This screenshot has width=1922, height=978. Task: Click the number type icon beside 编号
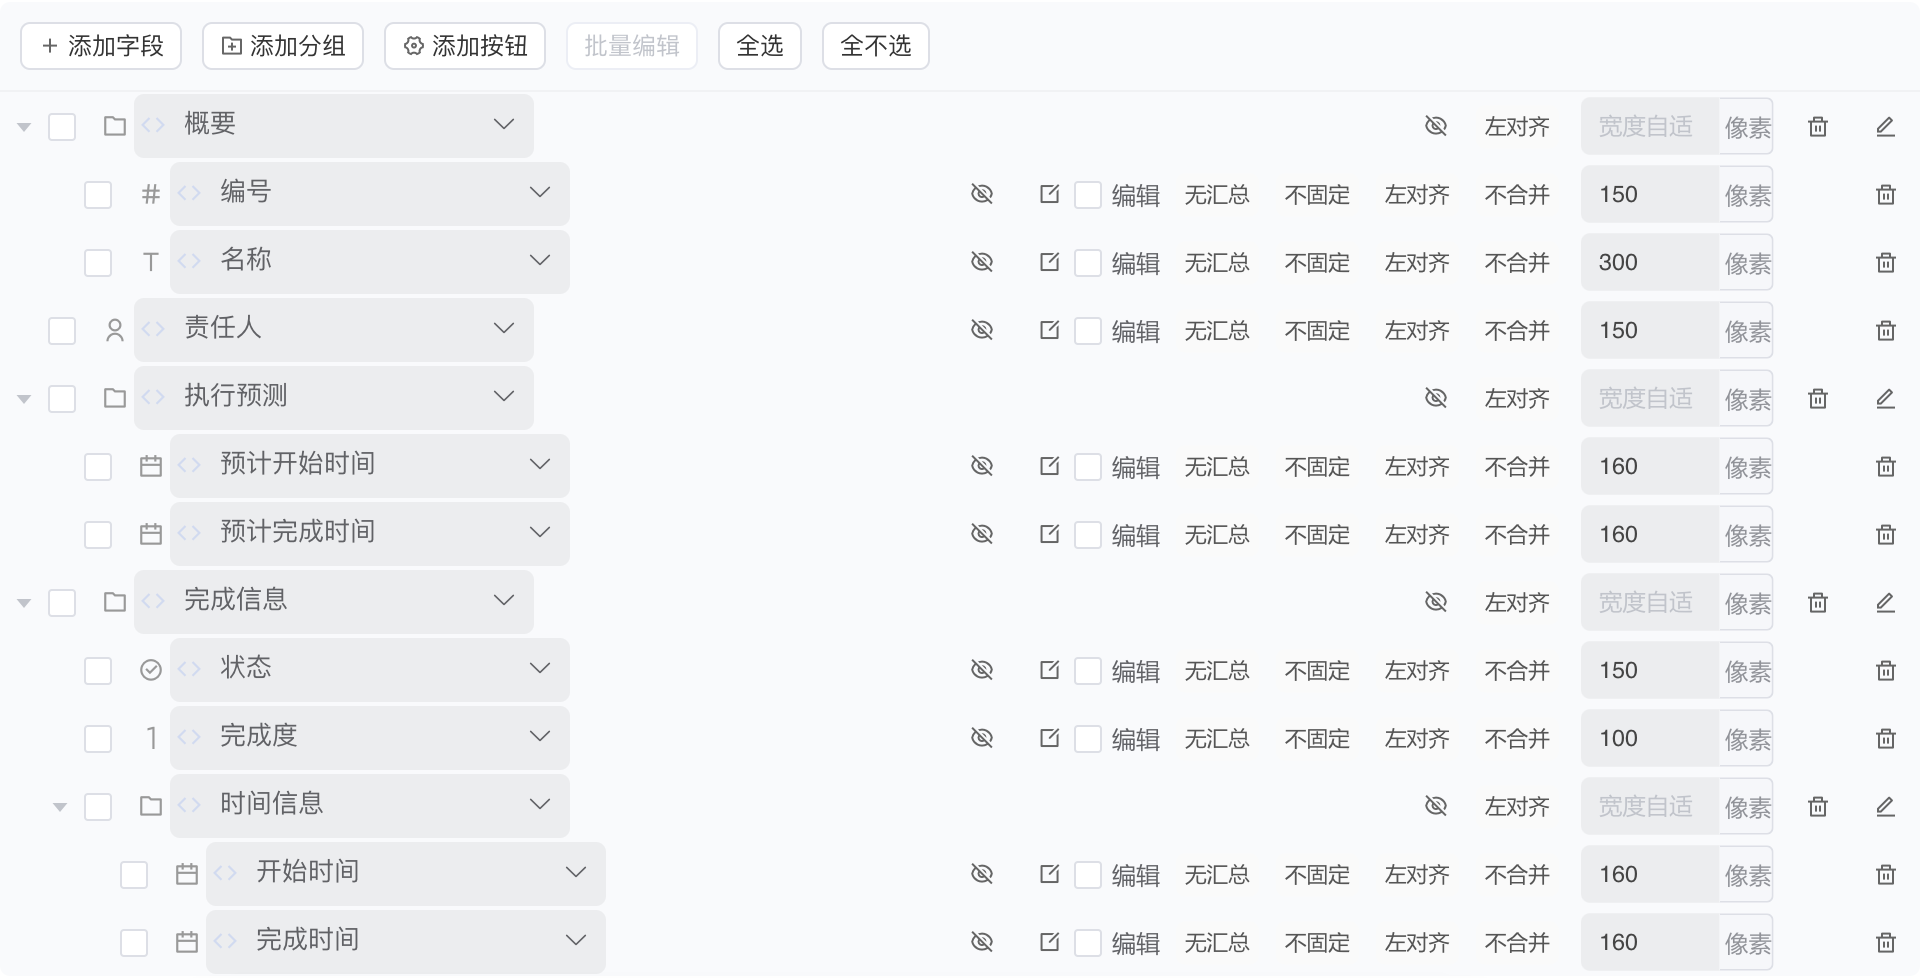pyautogui.click(x=150, y=193)
